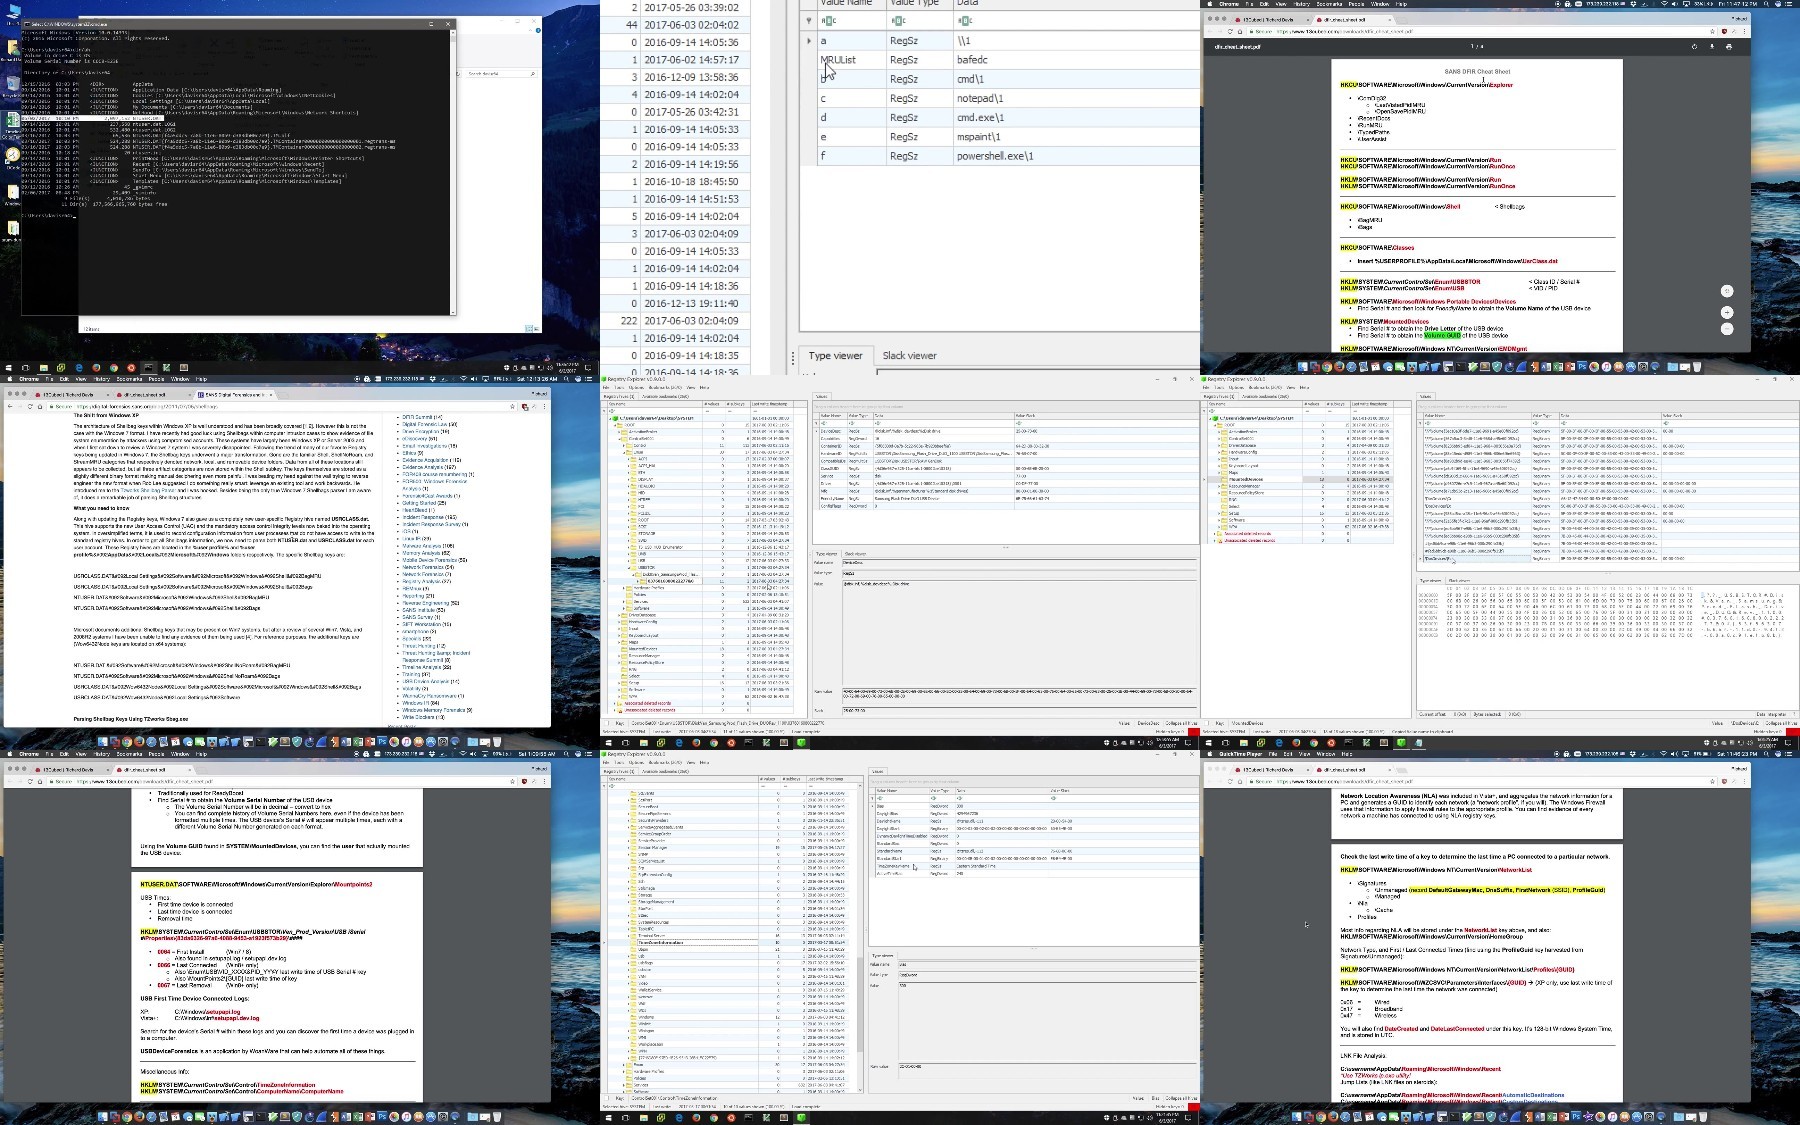Viewport: 1800px width, 1125px height.
Task: Click Value Name filter ABC icon in zoomed values table
Action: click(x=829, y=20)
